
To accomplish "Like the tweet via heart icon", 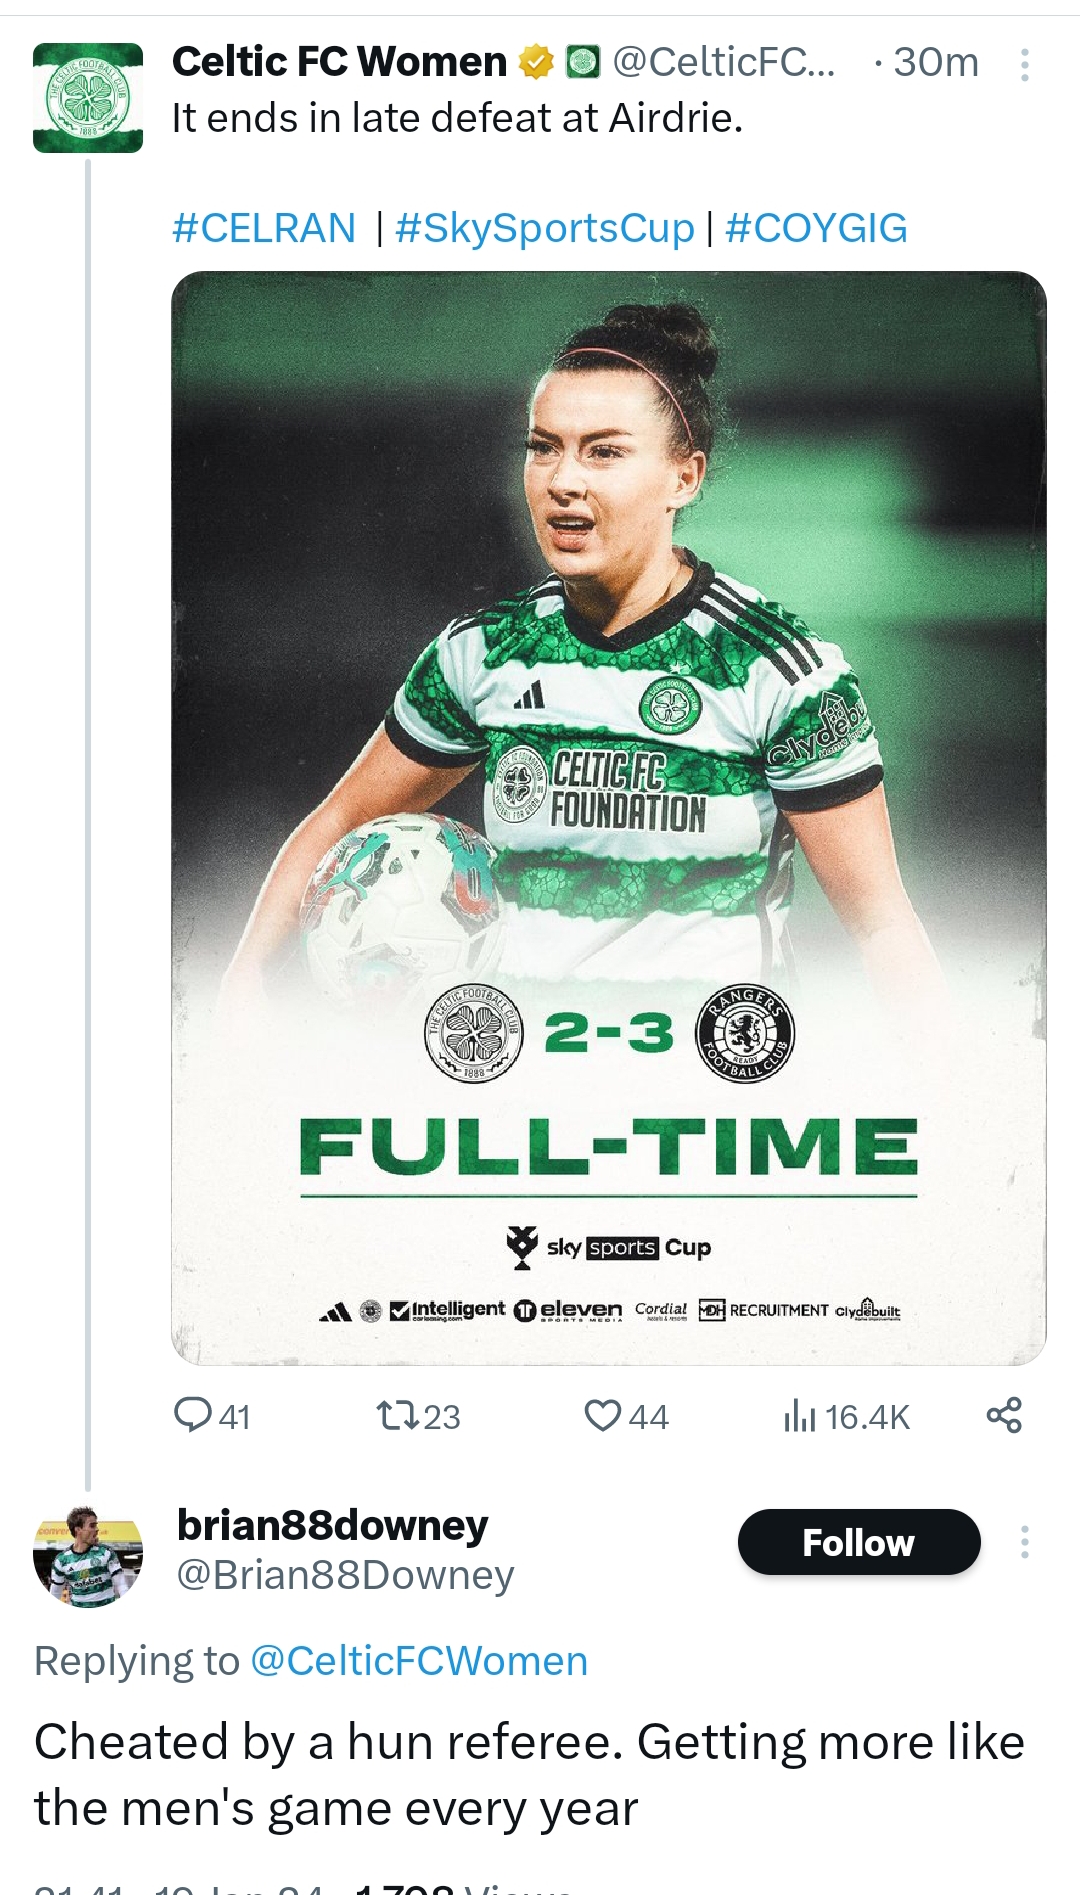I will click(603, 1415).
